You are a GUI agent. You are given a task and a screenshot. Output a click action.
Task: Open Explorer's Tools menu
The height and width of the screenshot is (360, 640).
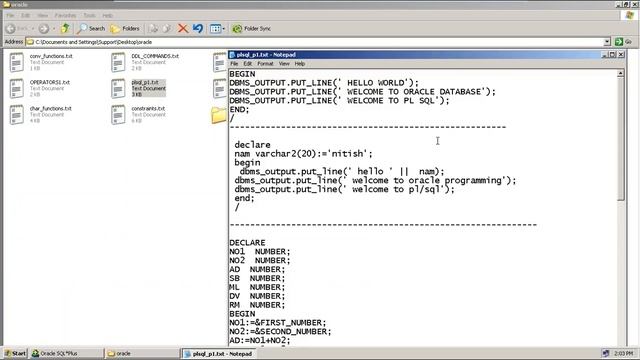click(89, 16)
